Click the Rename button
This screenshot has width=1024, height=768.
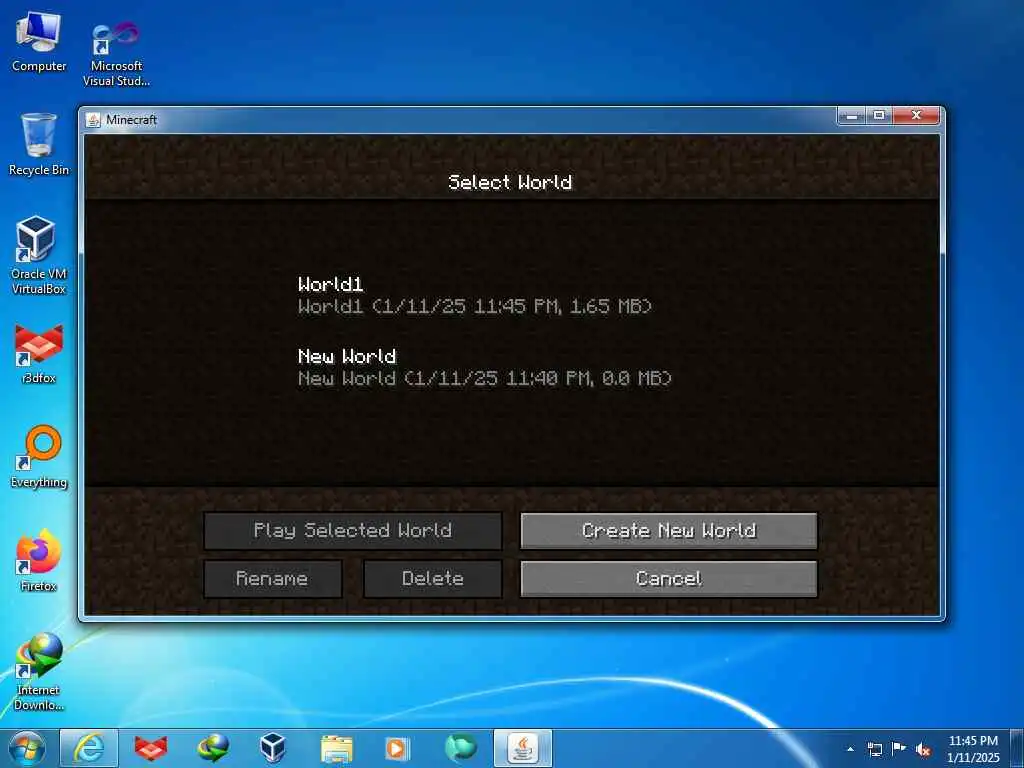272,579
